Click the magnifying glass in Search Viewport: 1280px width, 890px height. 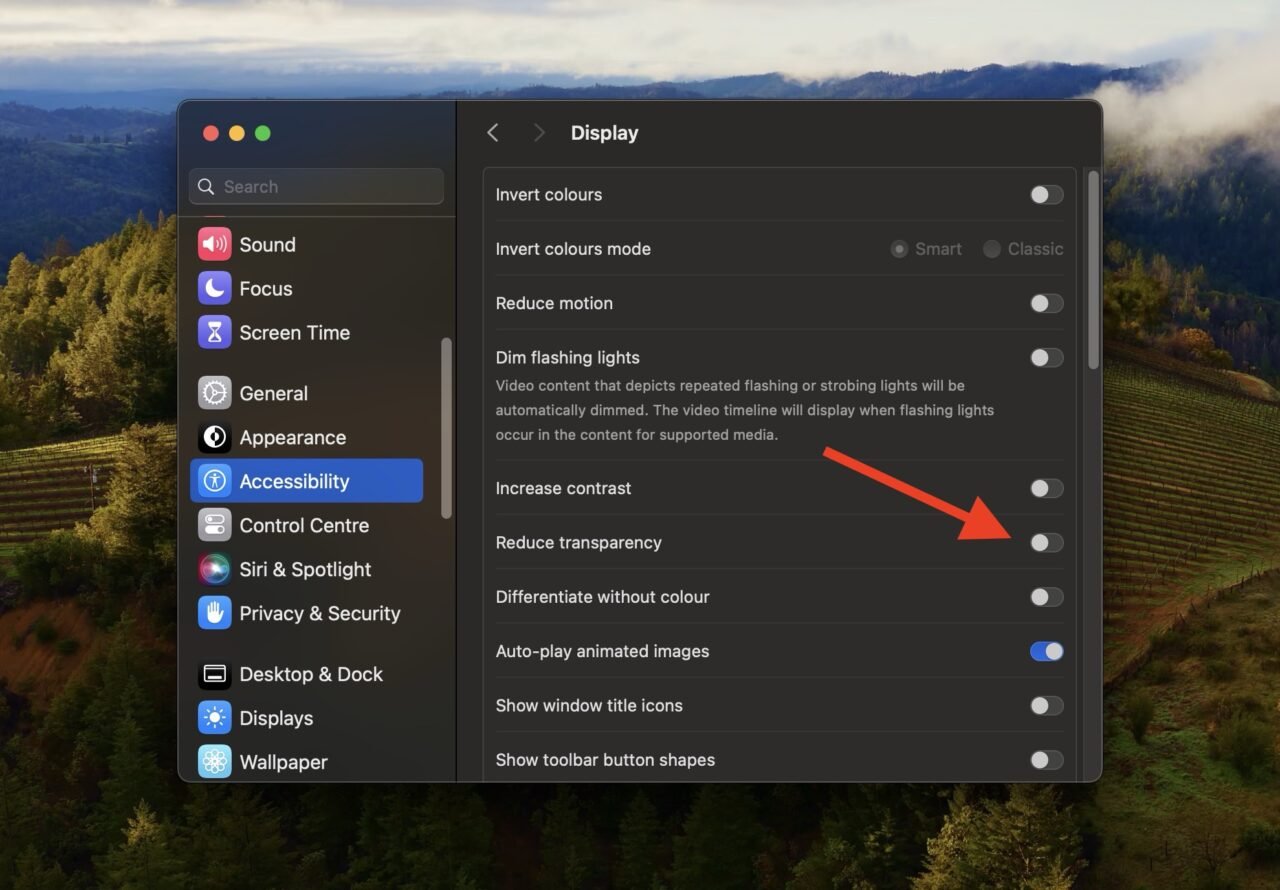pos(206,186)
